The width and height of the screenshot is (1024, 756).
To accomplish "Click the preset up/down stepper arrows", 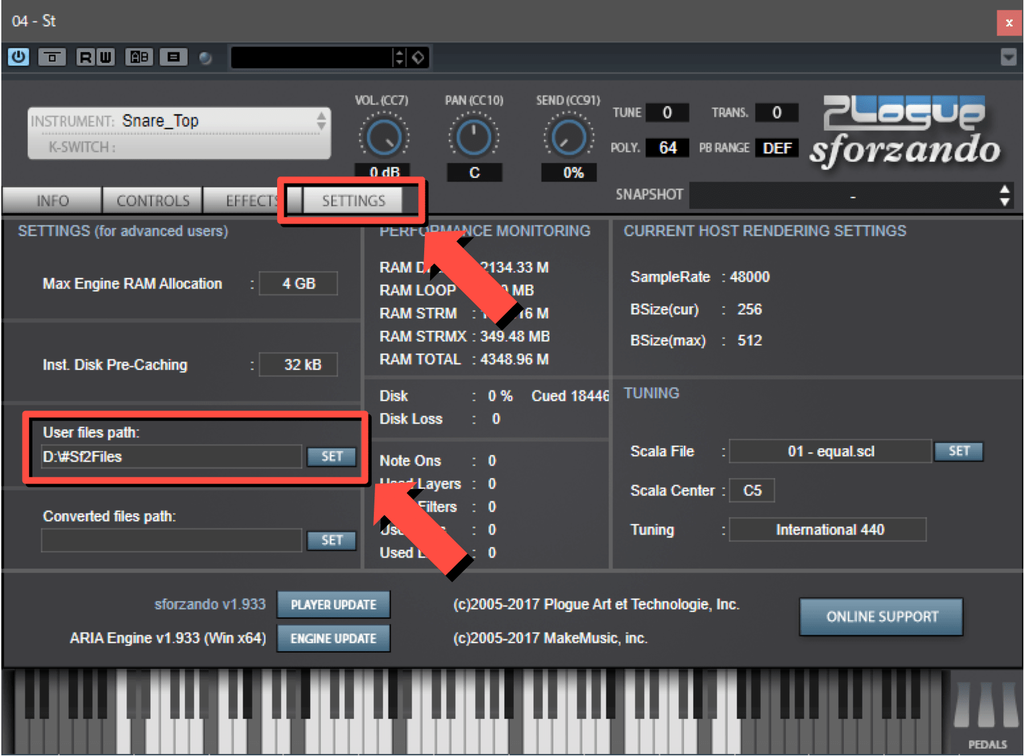I will point(399,57).
